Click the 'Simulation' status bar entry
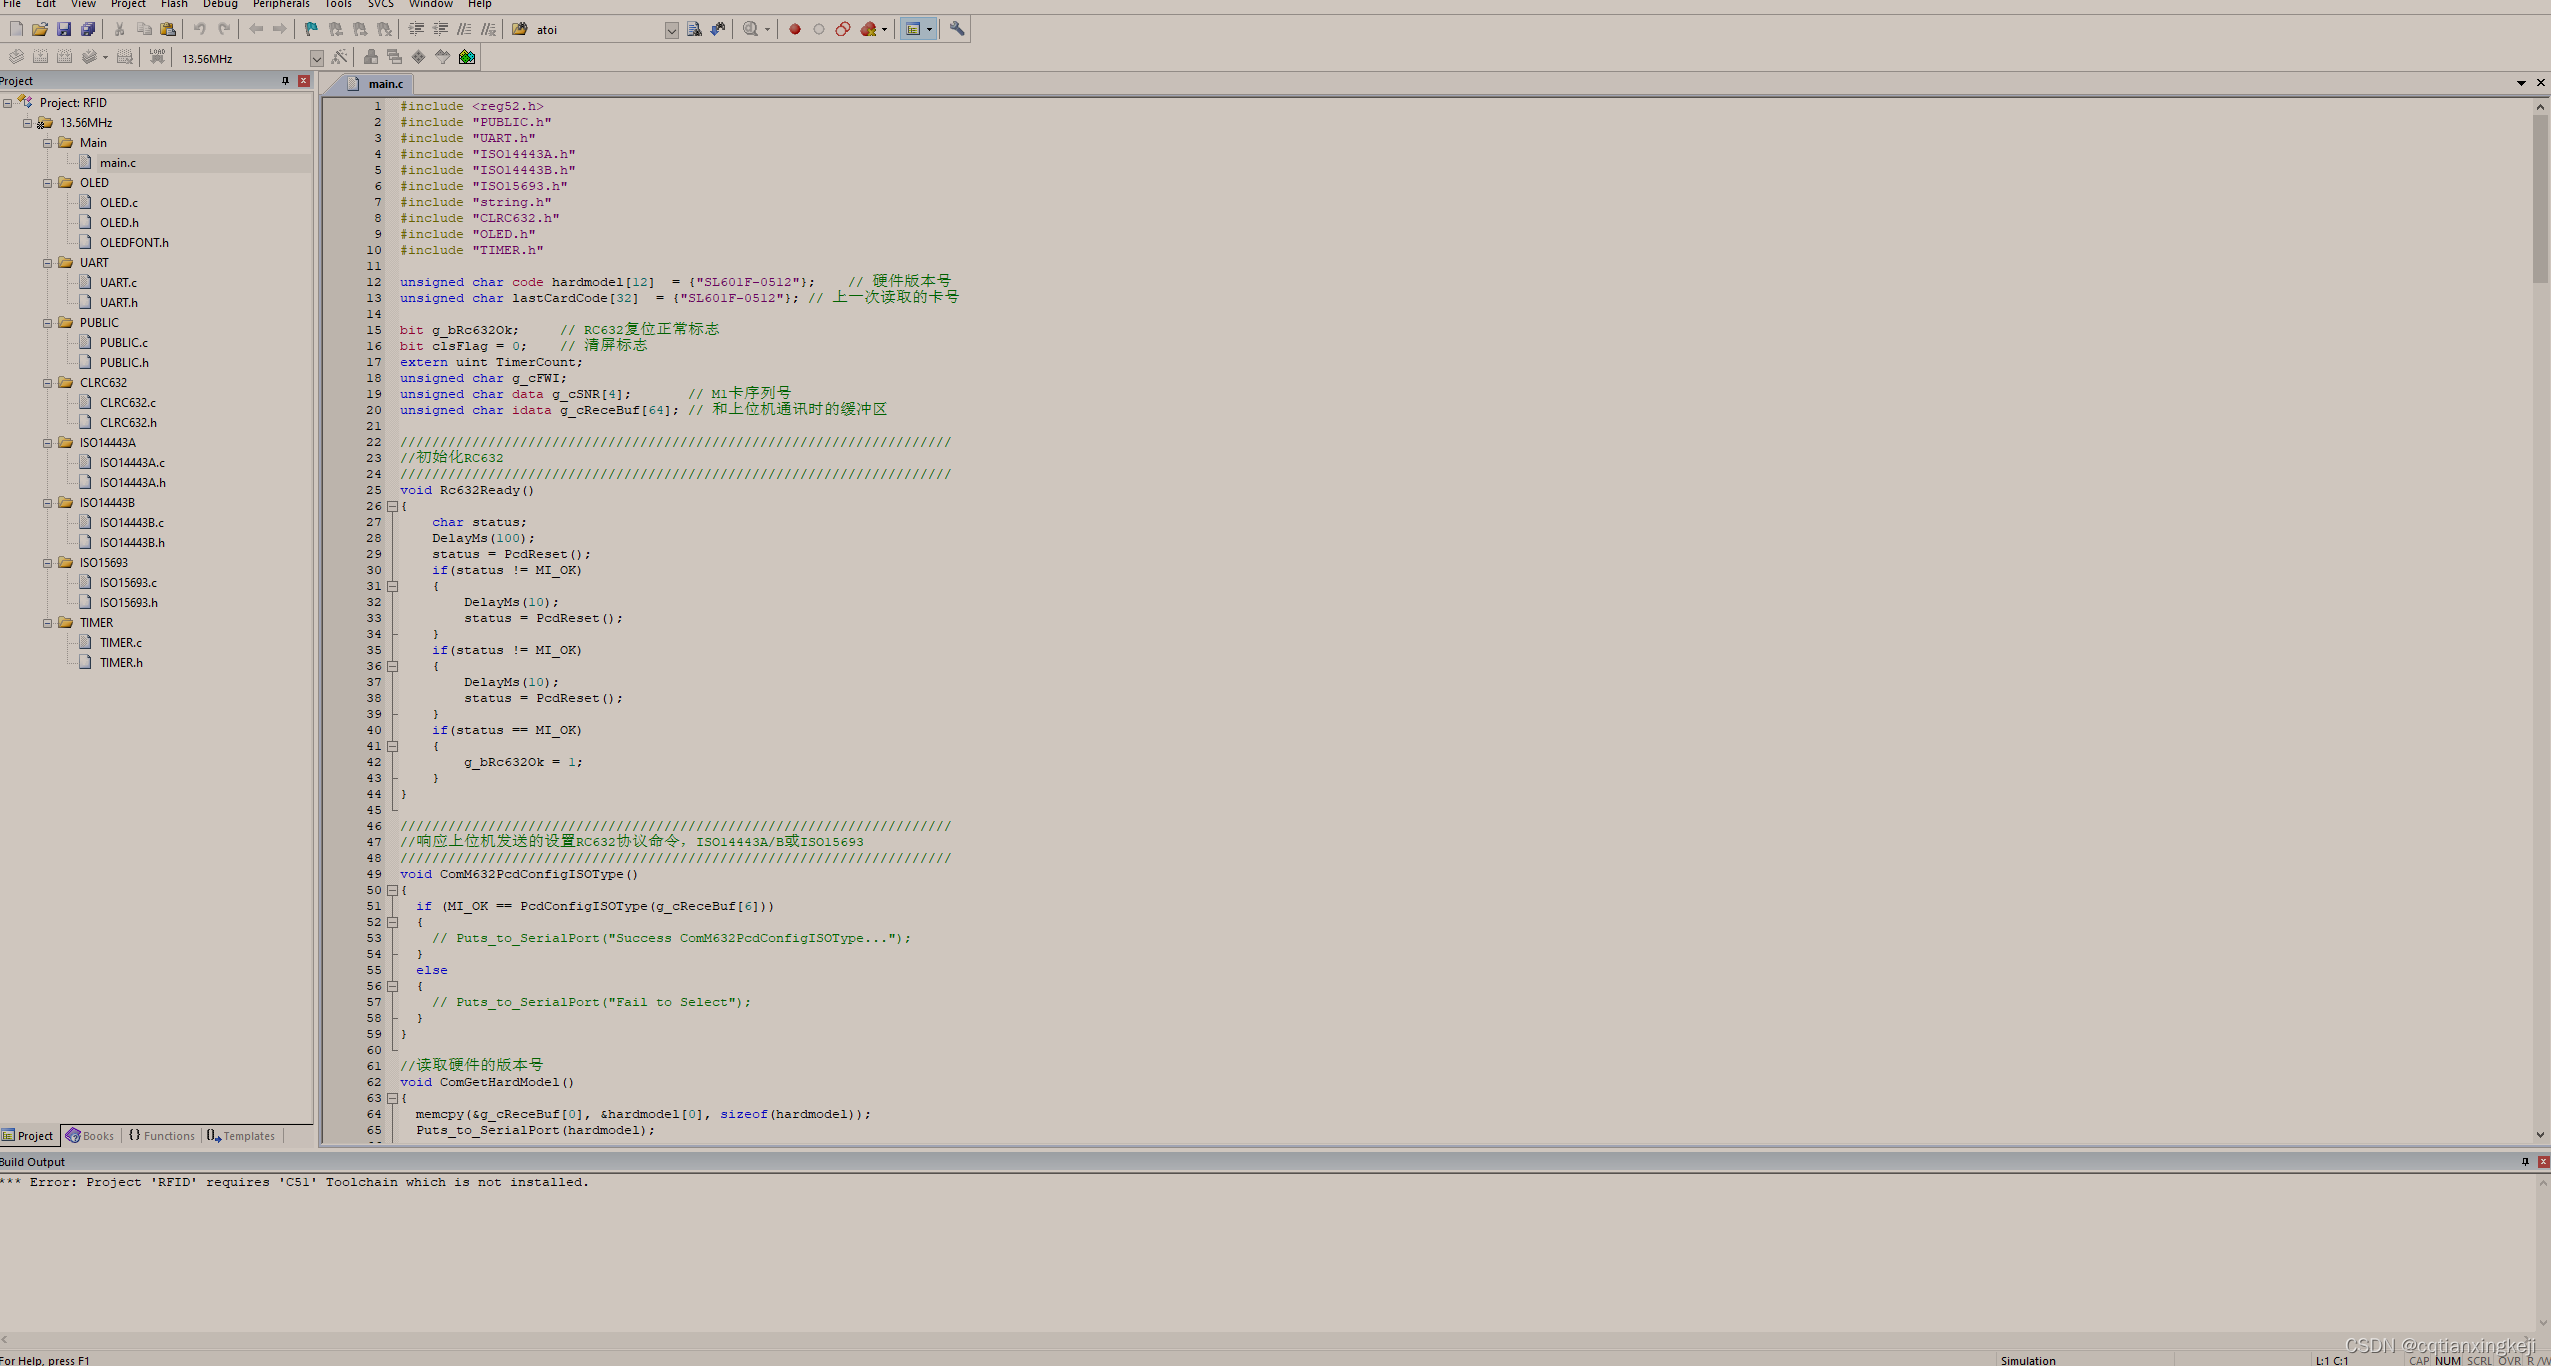 click(x=2028, y=1360)
